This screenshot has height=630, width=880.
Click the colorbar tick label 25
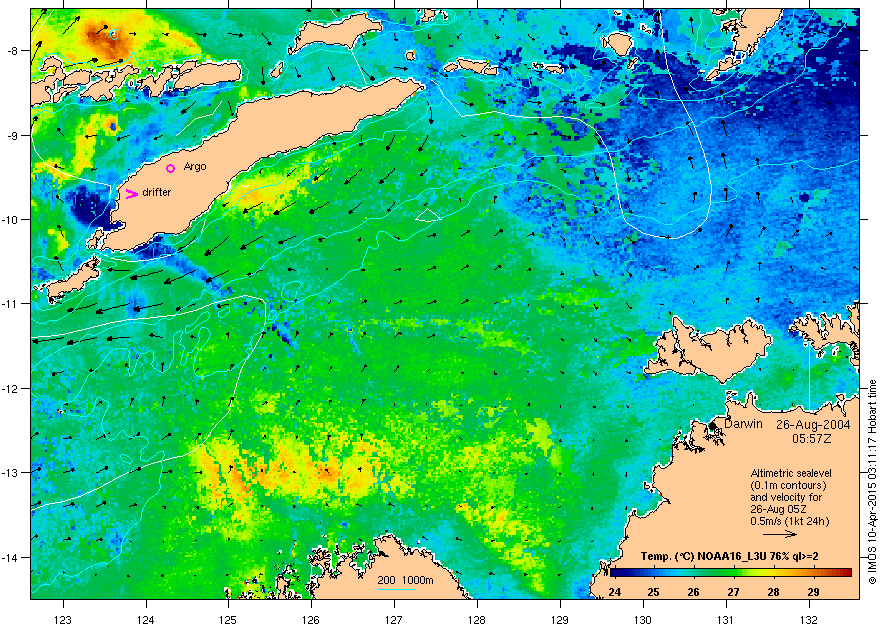pyautogui.click(x=653, y=592)
